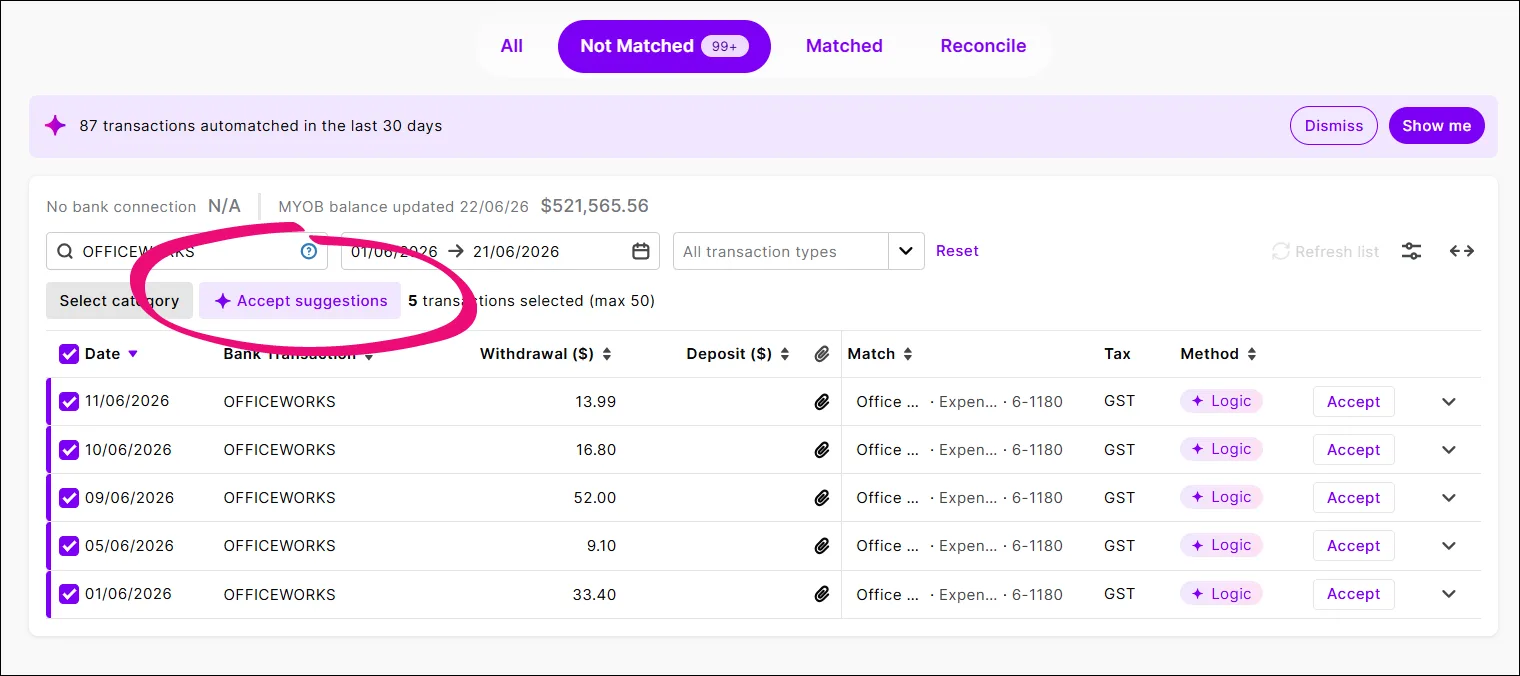Sort by the Match column
Screen dimensions: 1520x676
pos(880,354)
